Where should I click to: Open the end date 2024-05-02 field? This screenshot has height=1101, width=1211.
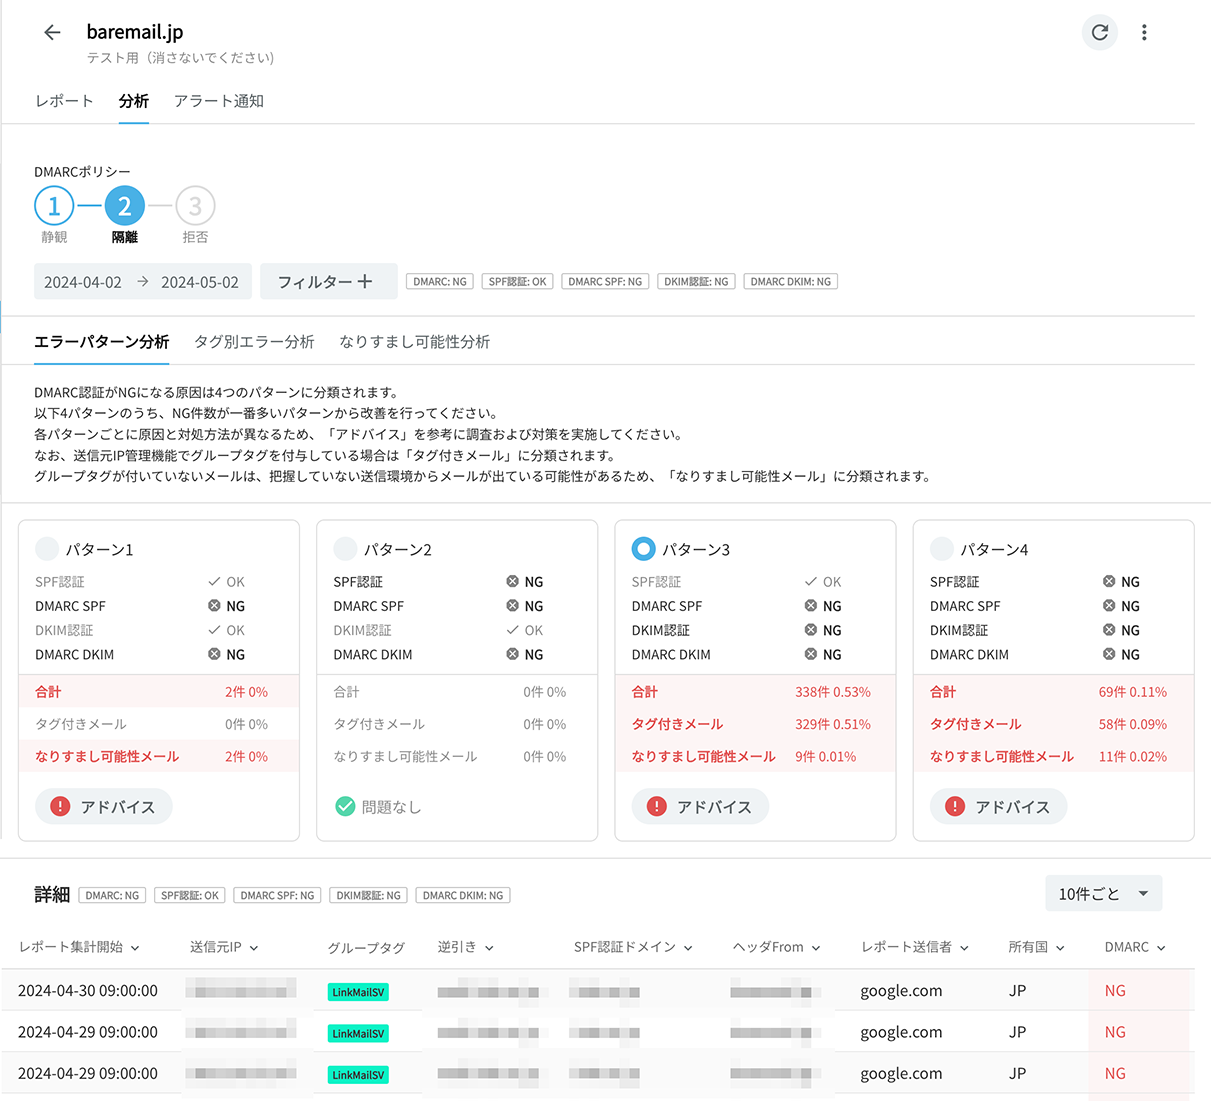(x=200, y=282)
